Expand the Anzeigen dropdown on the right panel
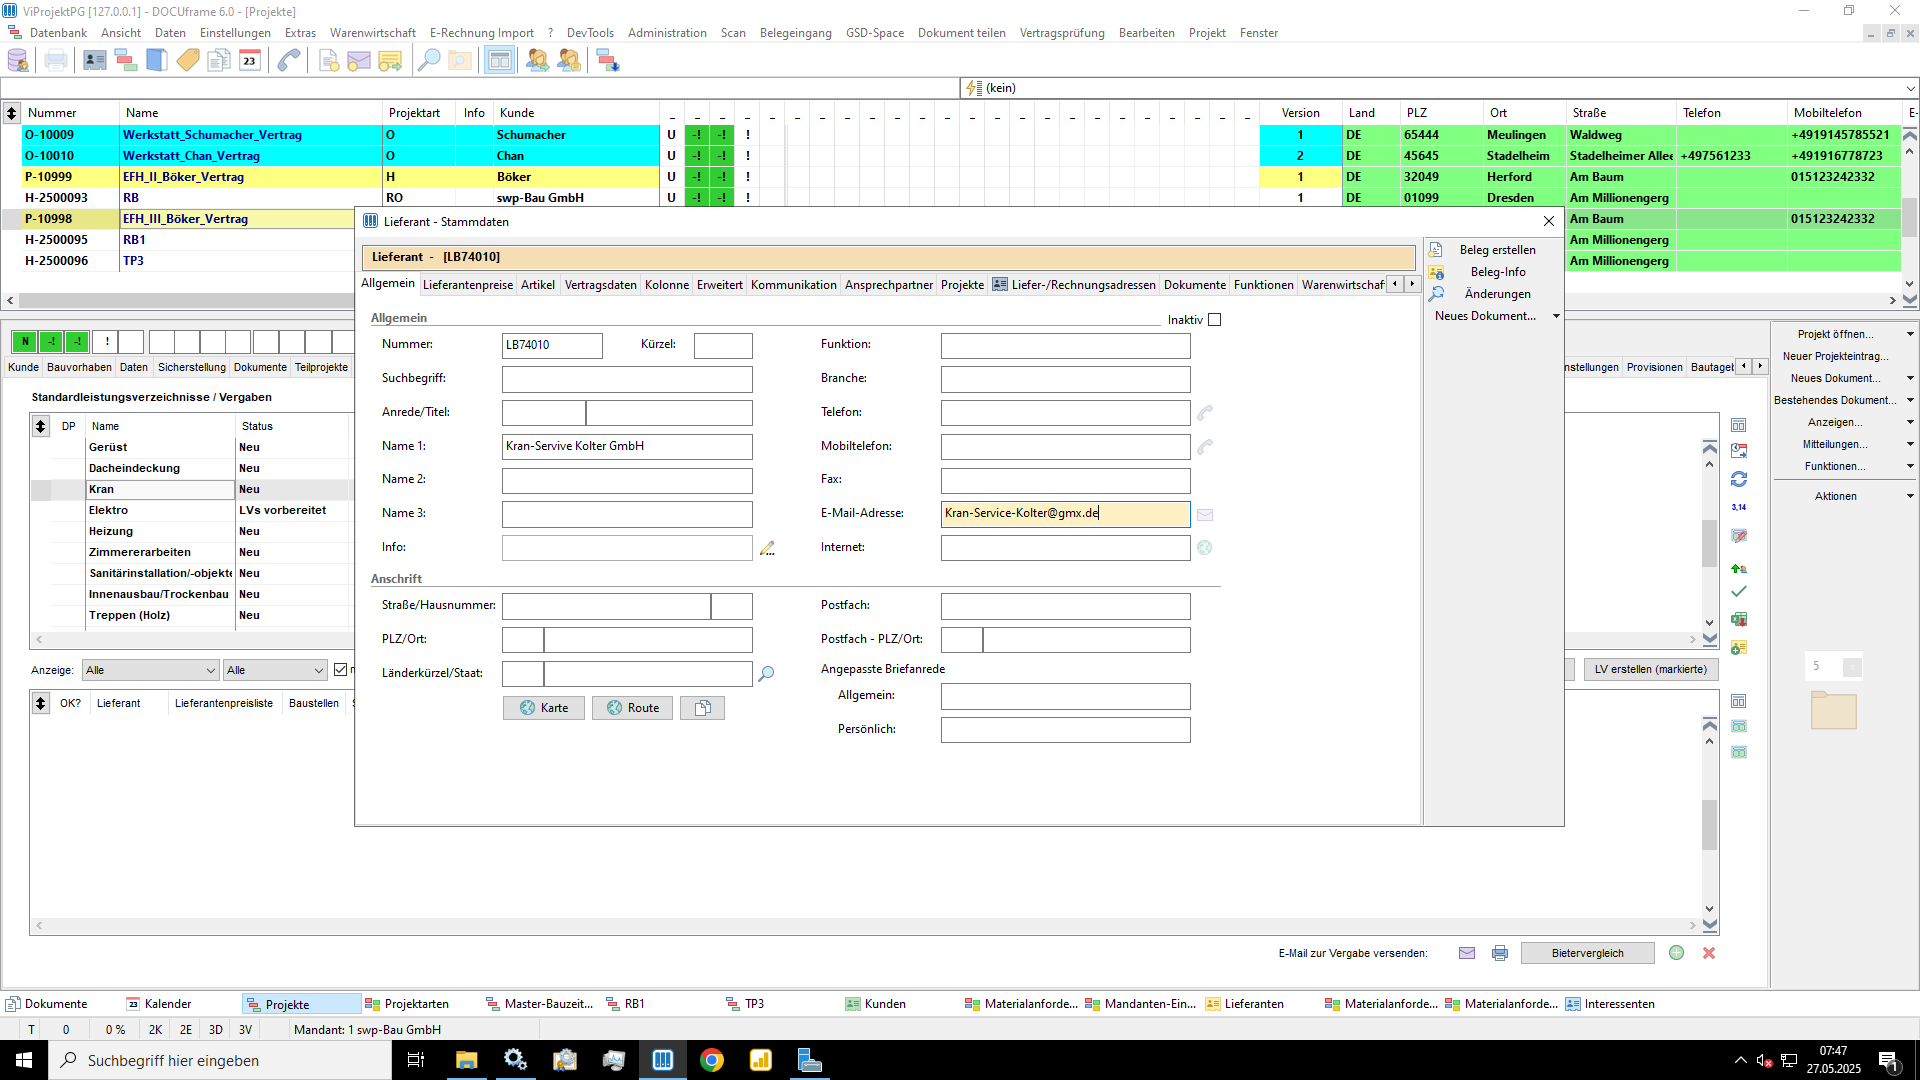1920x1080 pixels. pos(1910,422)
